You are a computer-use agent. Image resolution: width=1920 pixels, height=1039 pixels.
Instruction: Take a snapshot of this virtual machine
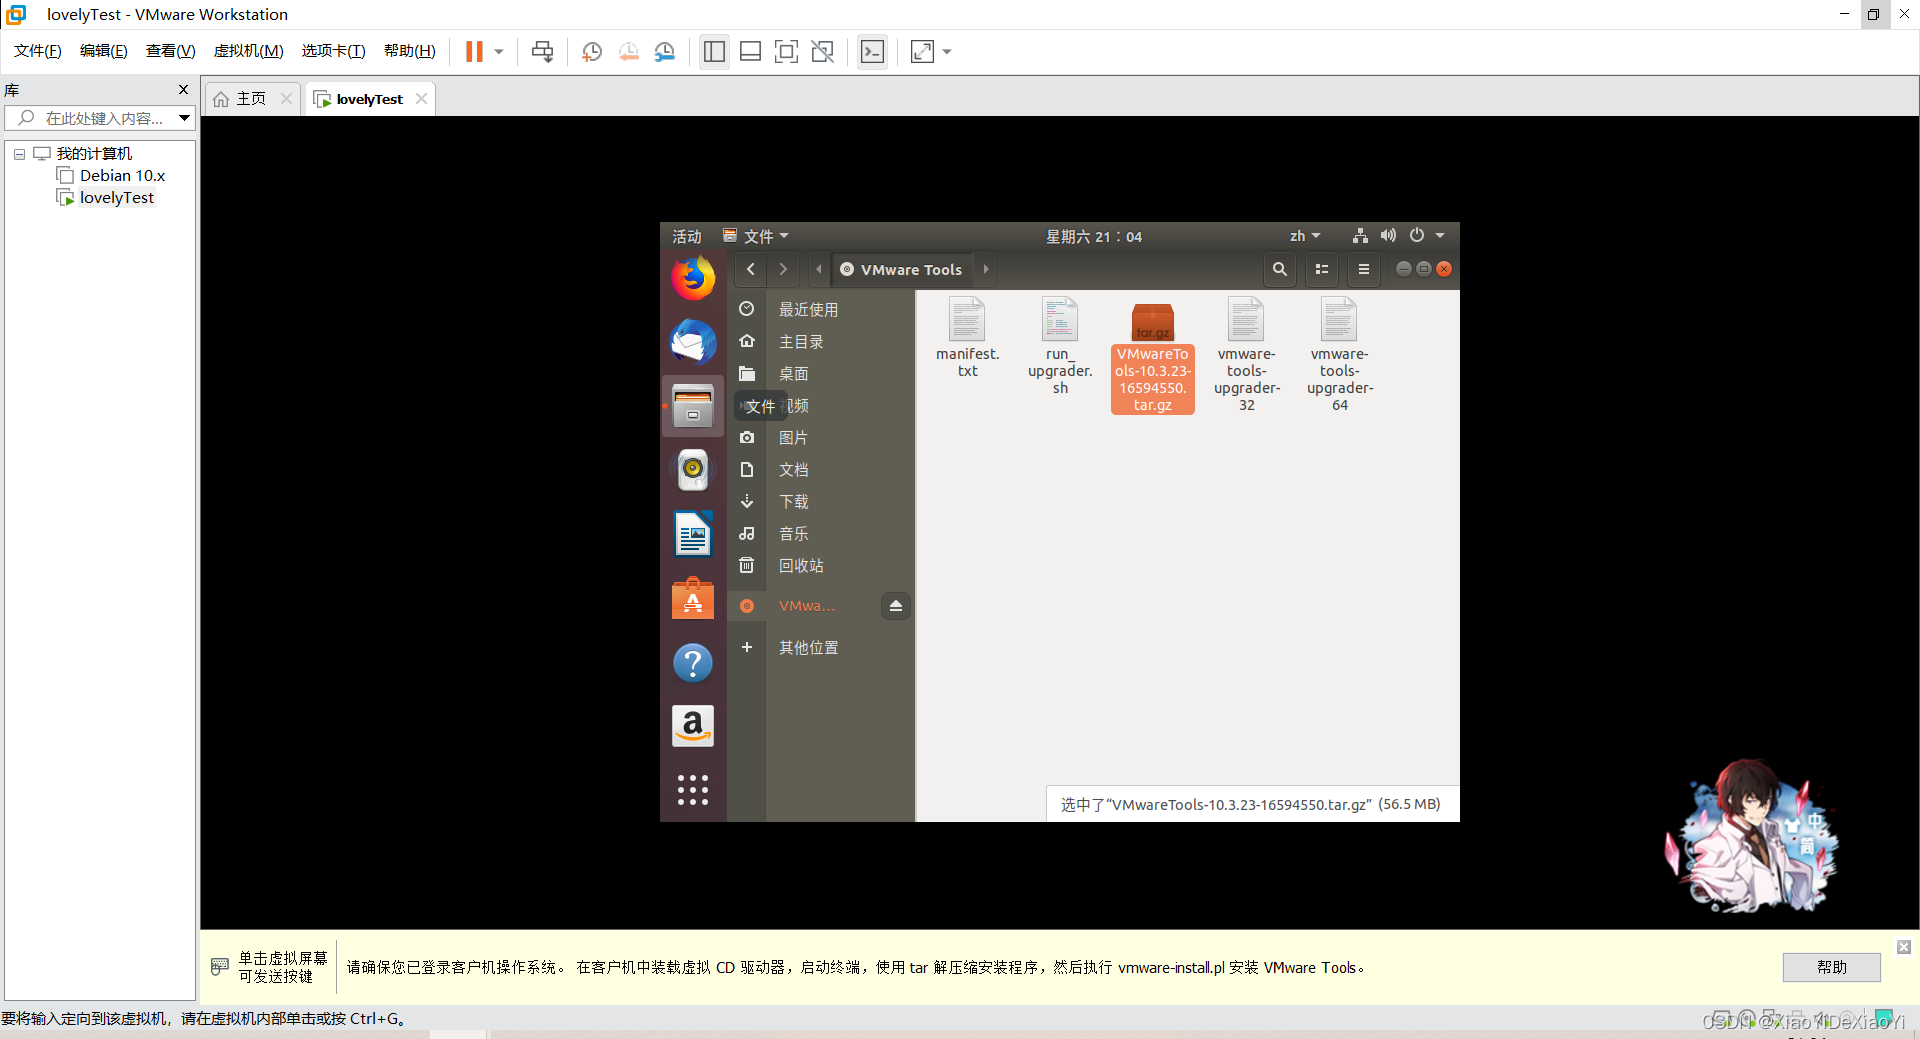(592, 52)
